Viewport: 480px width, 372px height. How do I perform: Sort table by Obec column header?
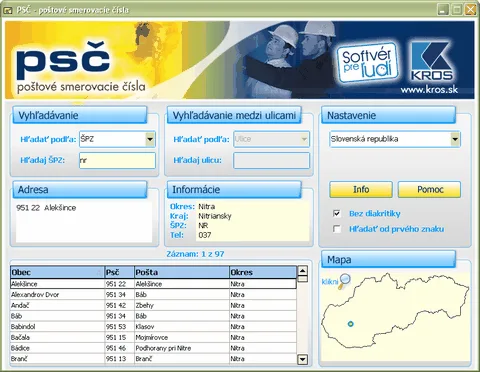pos(57,272)
